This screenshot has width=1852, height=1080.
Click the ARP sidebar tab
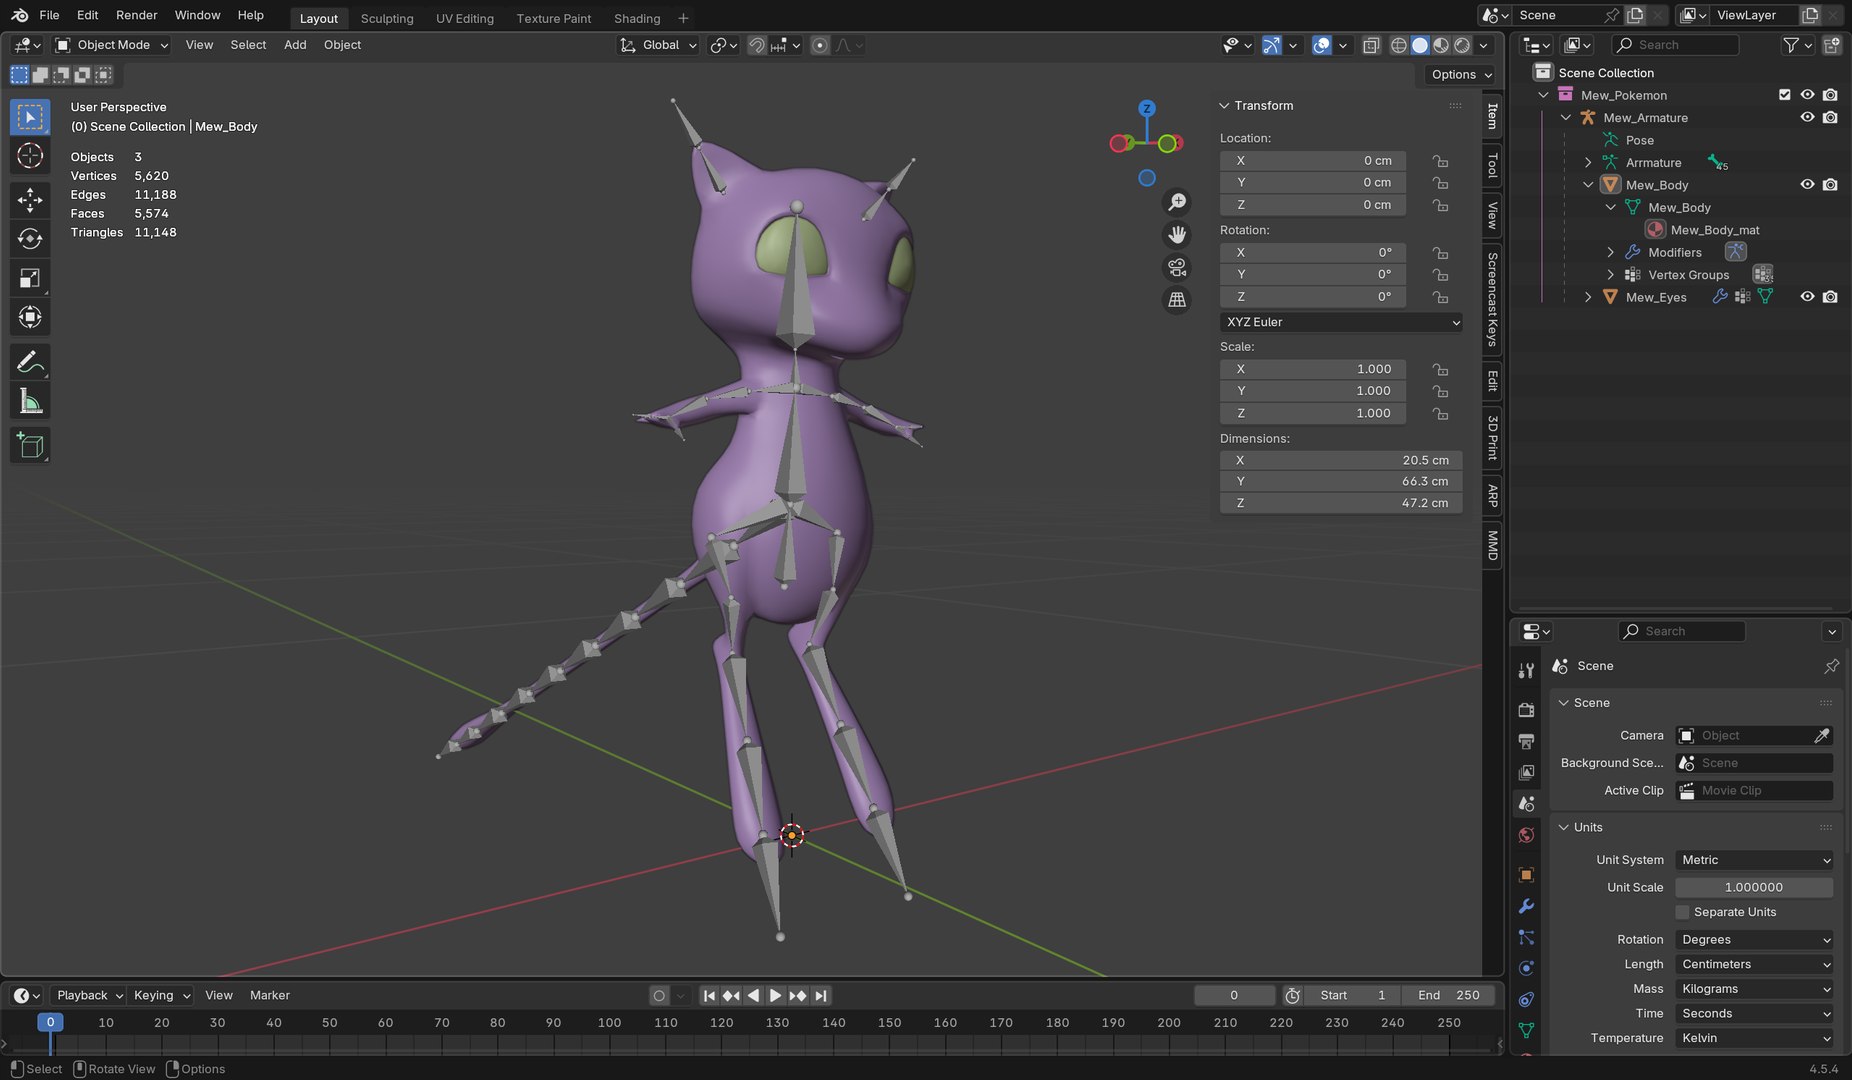point(1492,495)
